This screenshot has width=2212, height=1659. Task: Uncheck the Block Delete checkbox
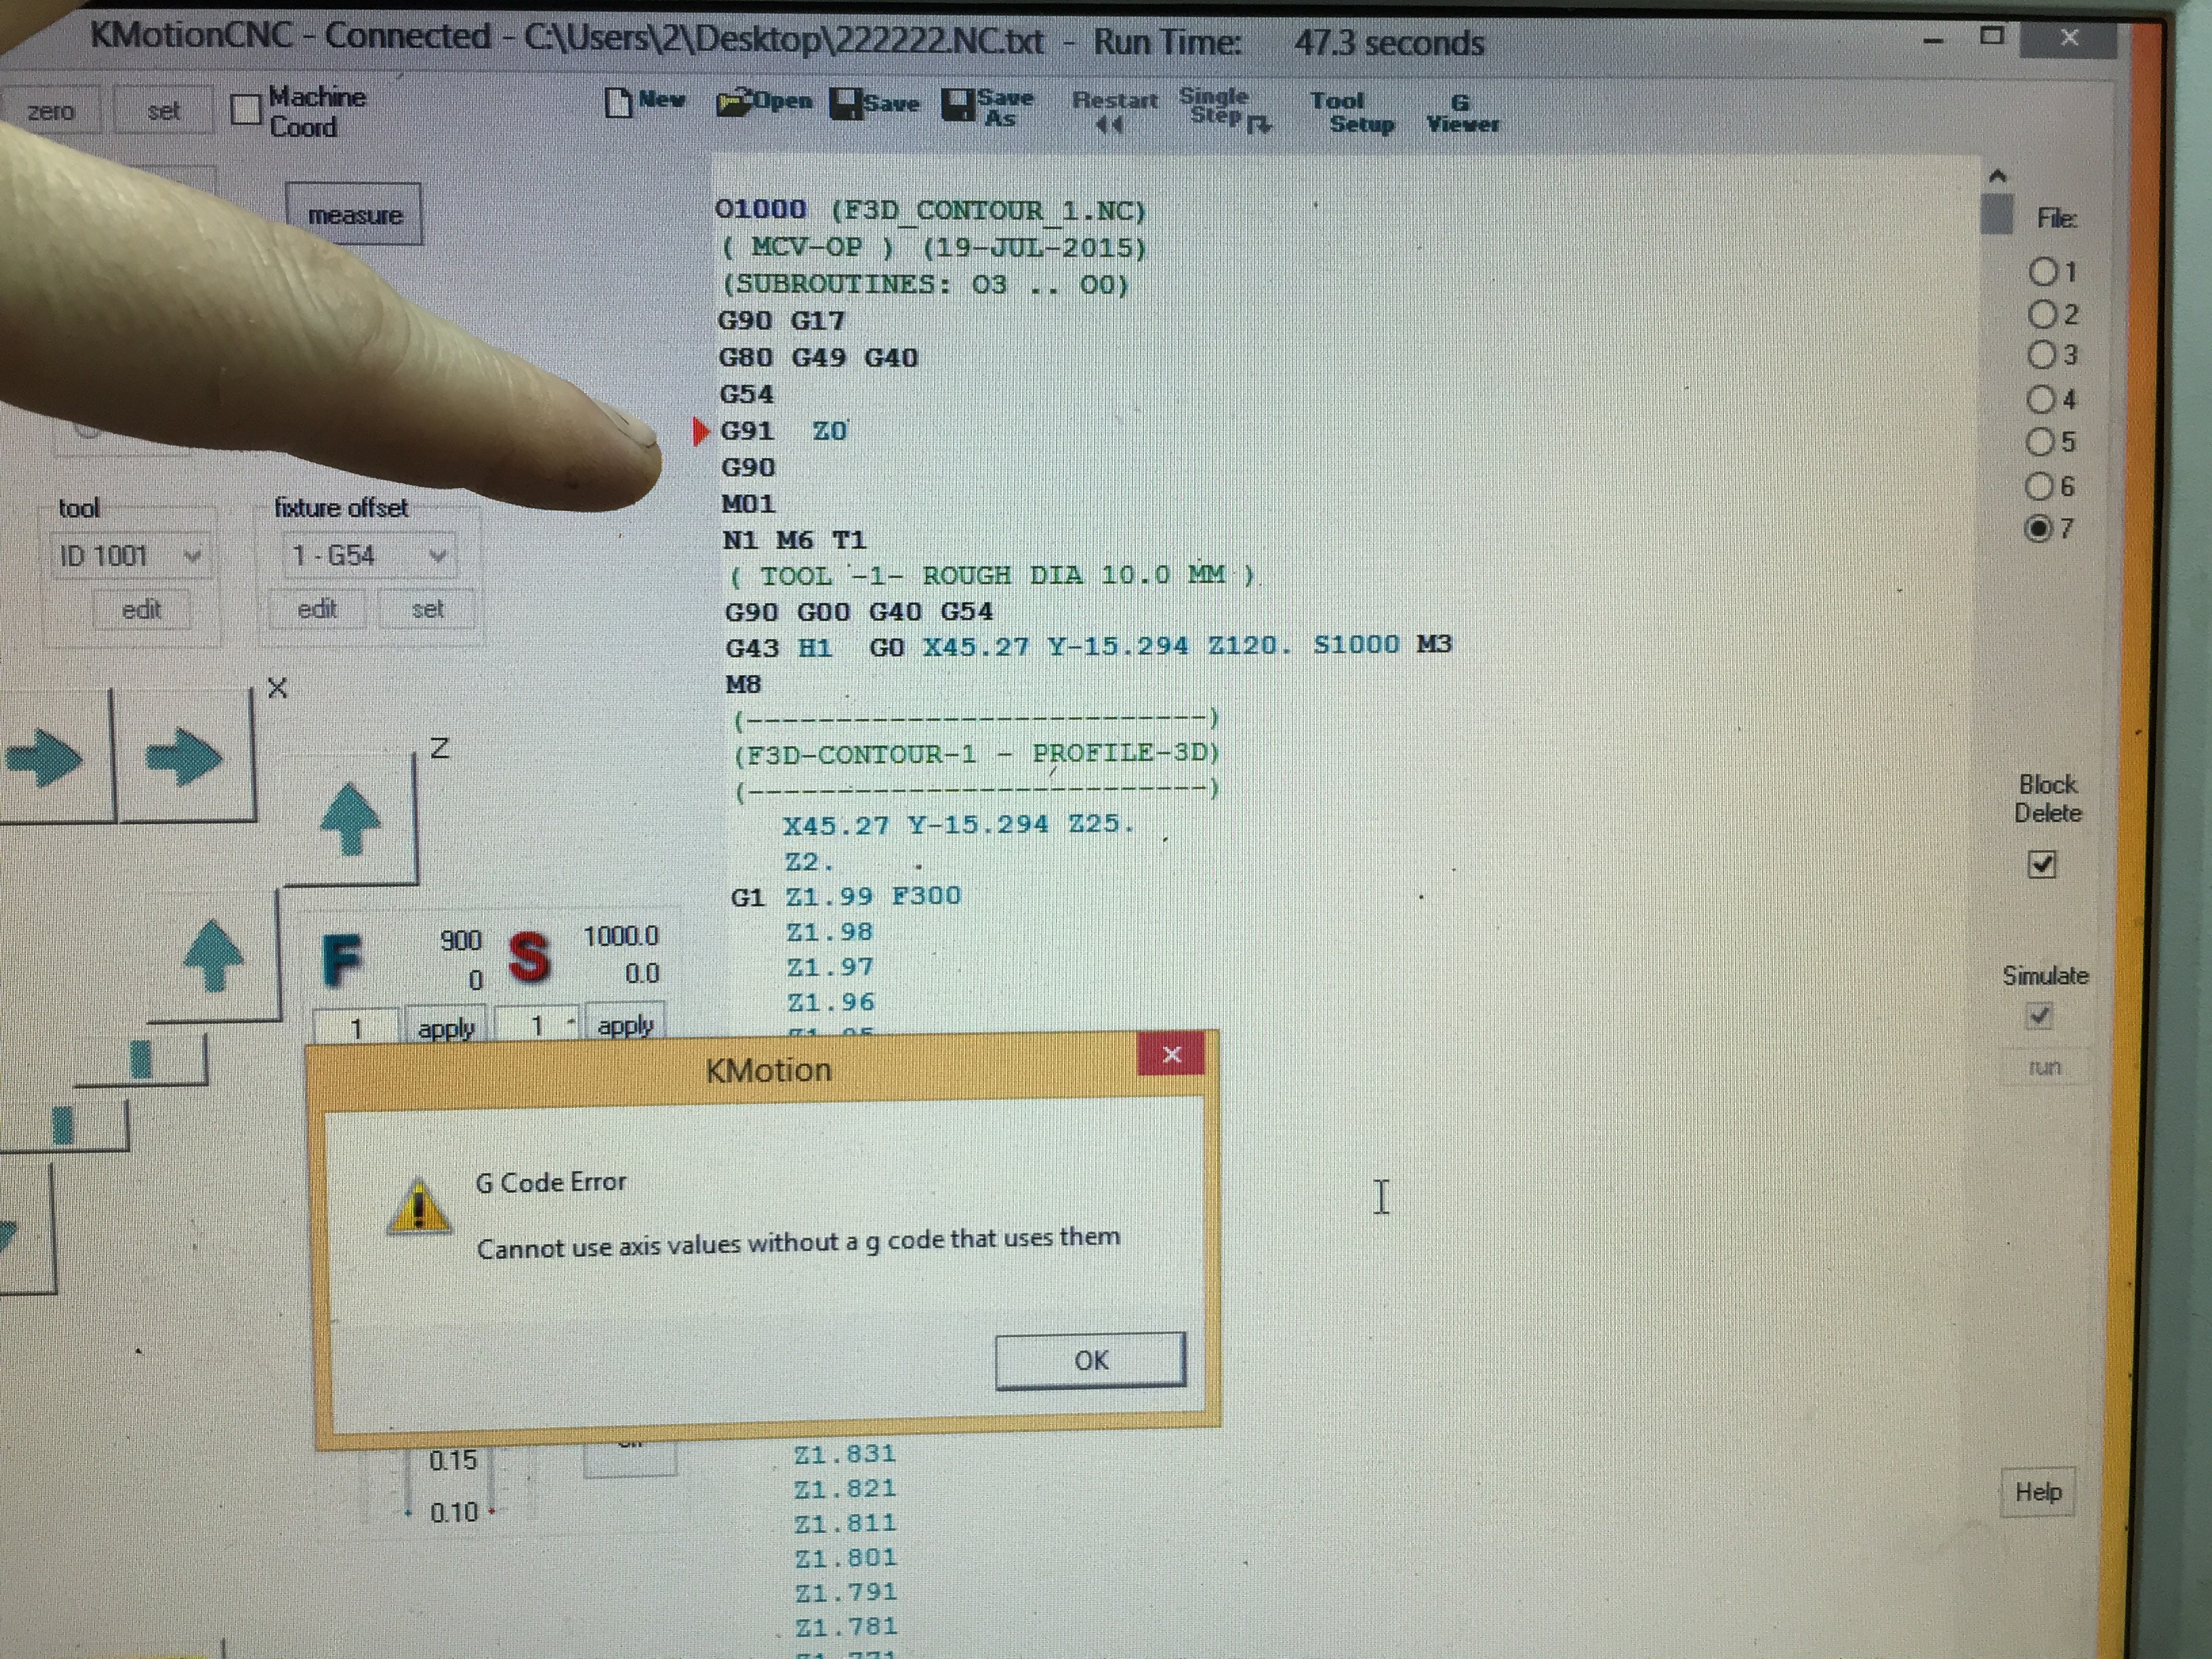[x=2041, y=864]
